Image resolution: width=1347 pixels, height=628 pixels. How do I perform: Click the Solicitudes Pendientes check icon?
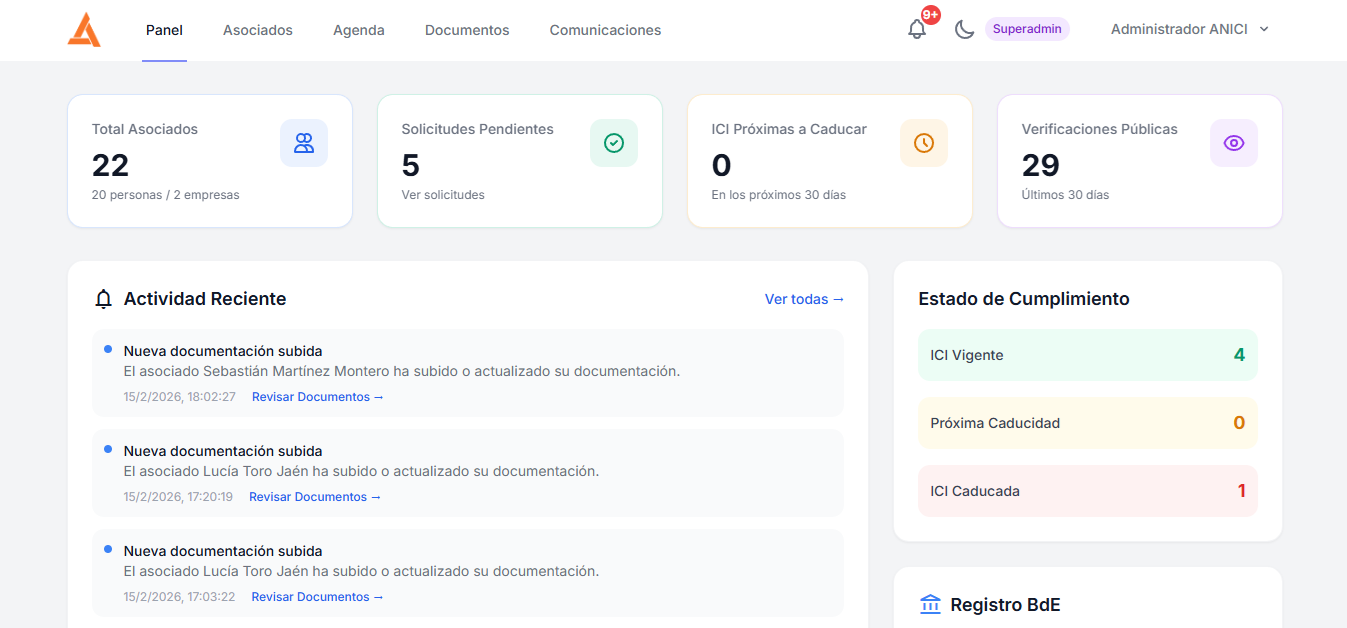(614, 143)
